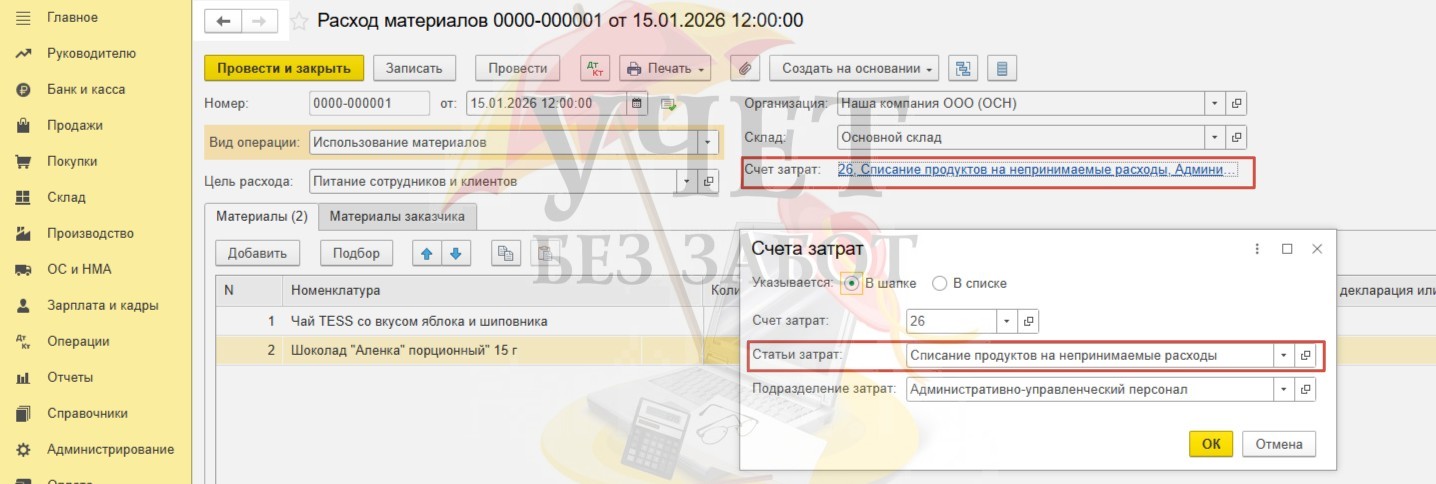The image size is (1436, 484).
Task: Confirm with OK in Счета затрат dialog
Action: (1210, 444)
